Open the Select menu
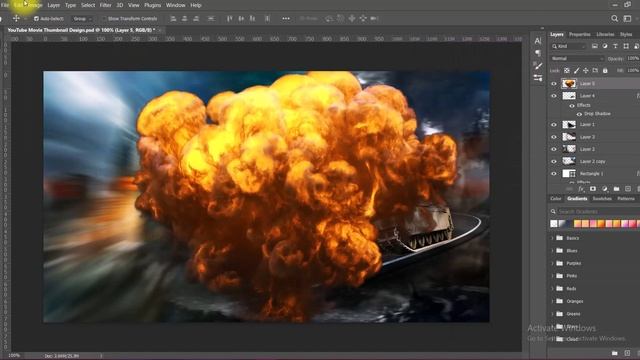The height and width of the screenshot is (360, 640). (x=88, y=5)
